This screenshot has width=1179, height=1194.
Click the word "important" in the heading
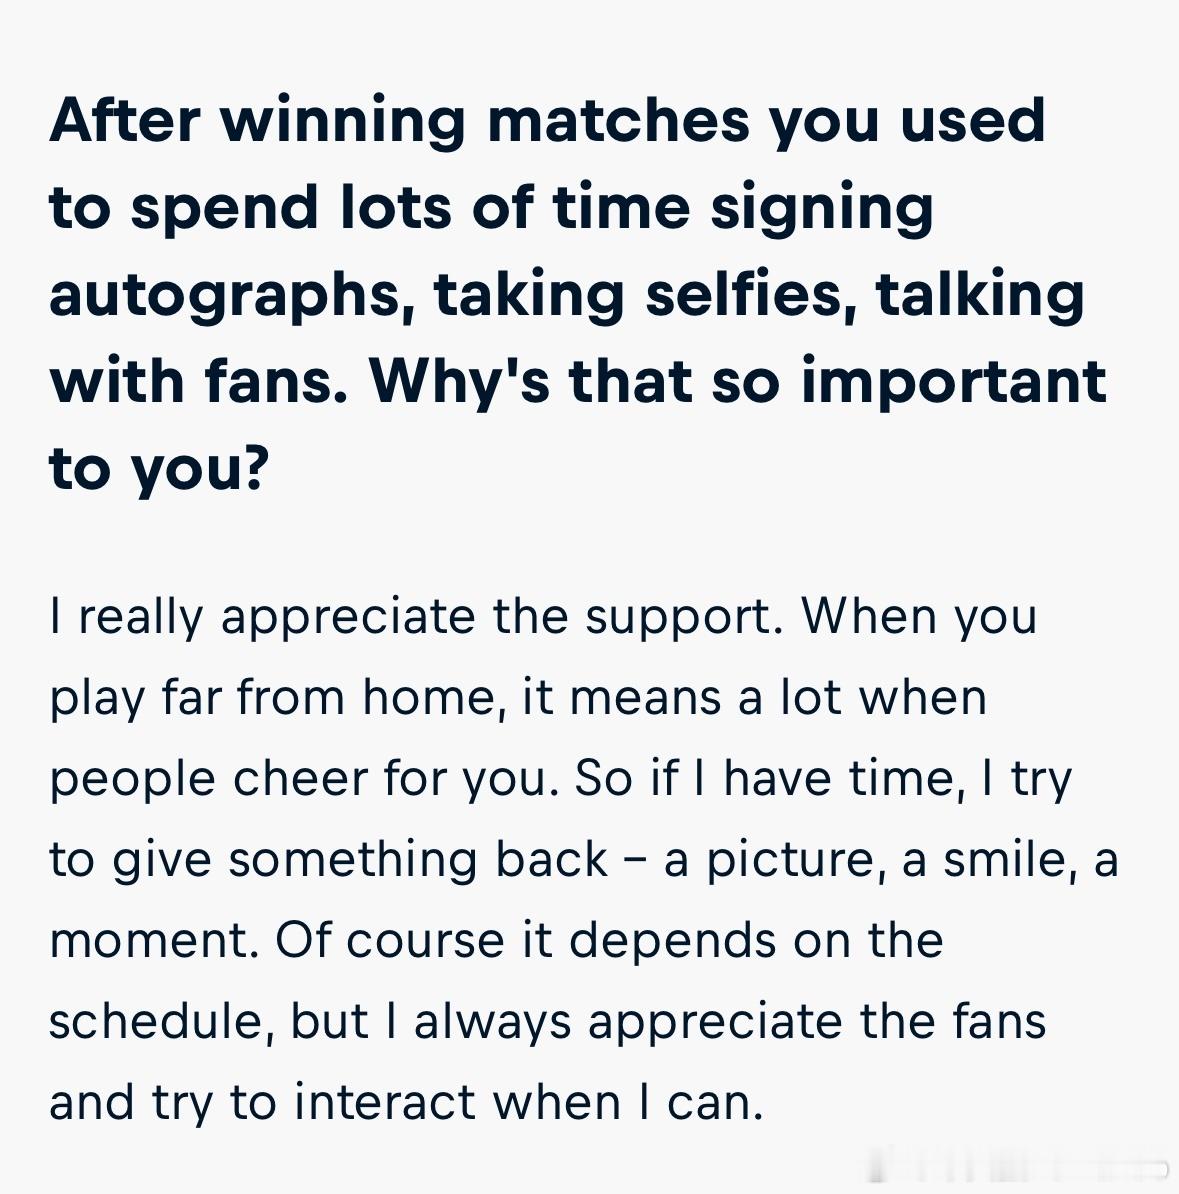pyautogui.click(x=954, y=383)
